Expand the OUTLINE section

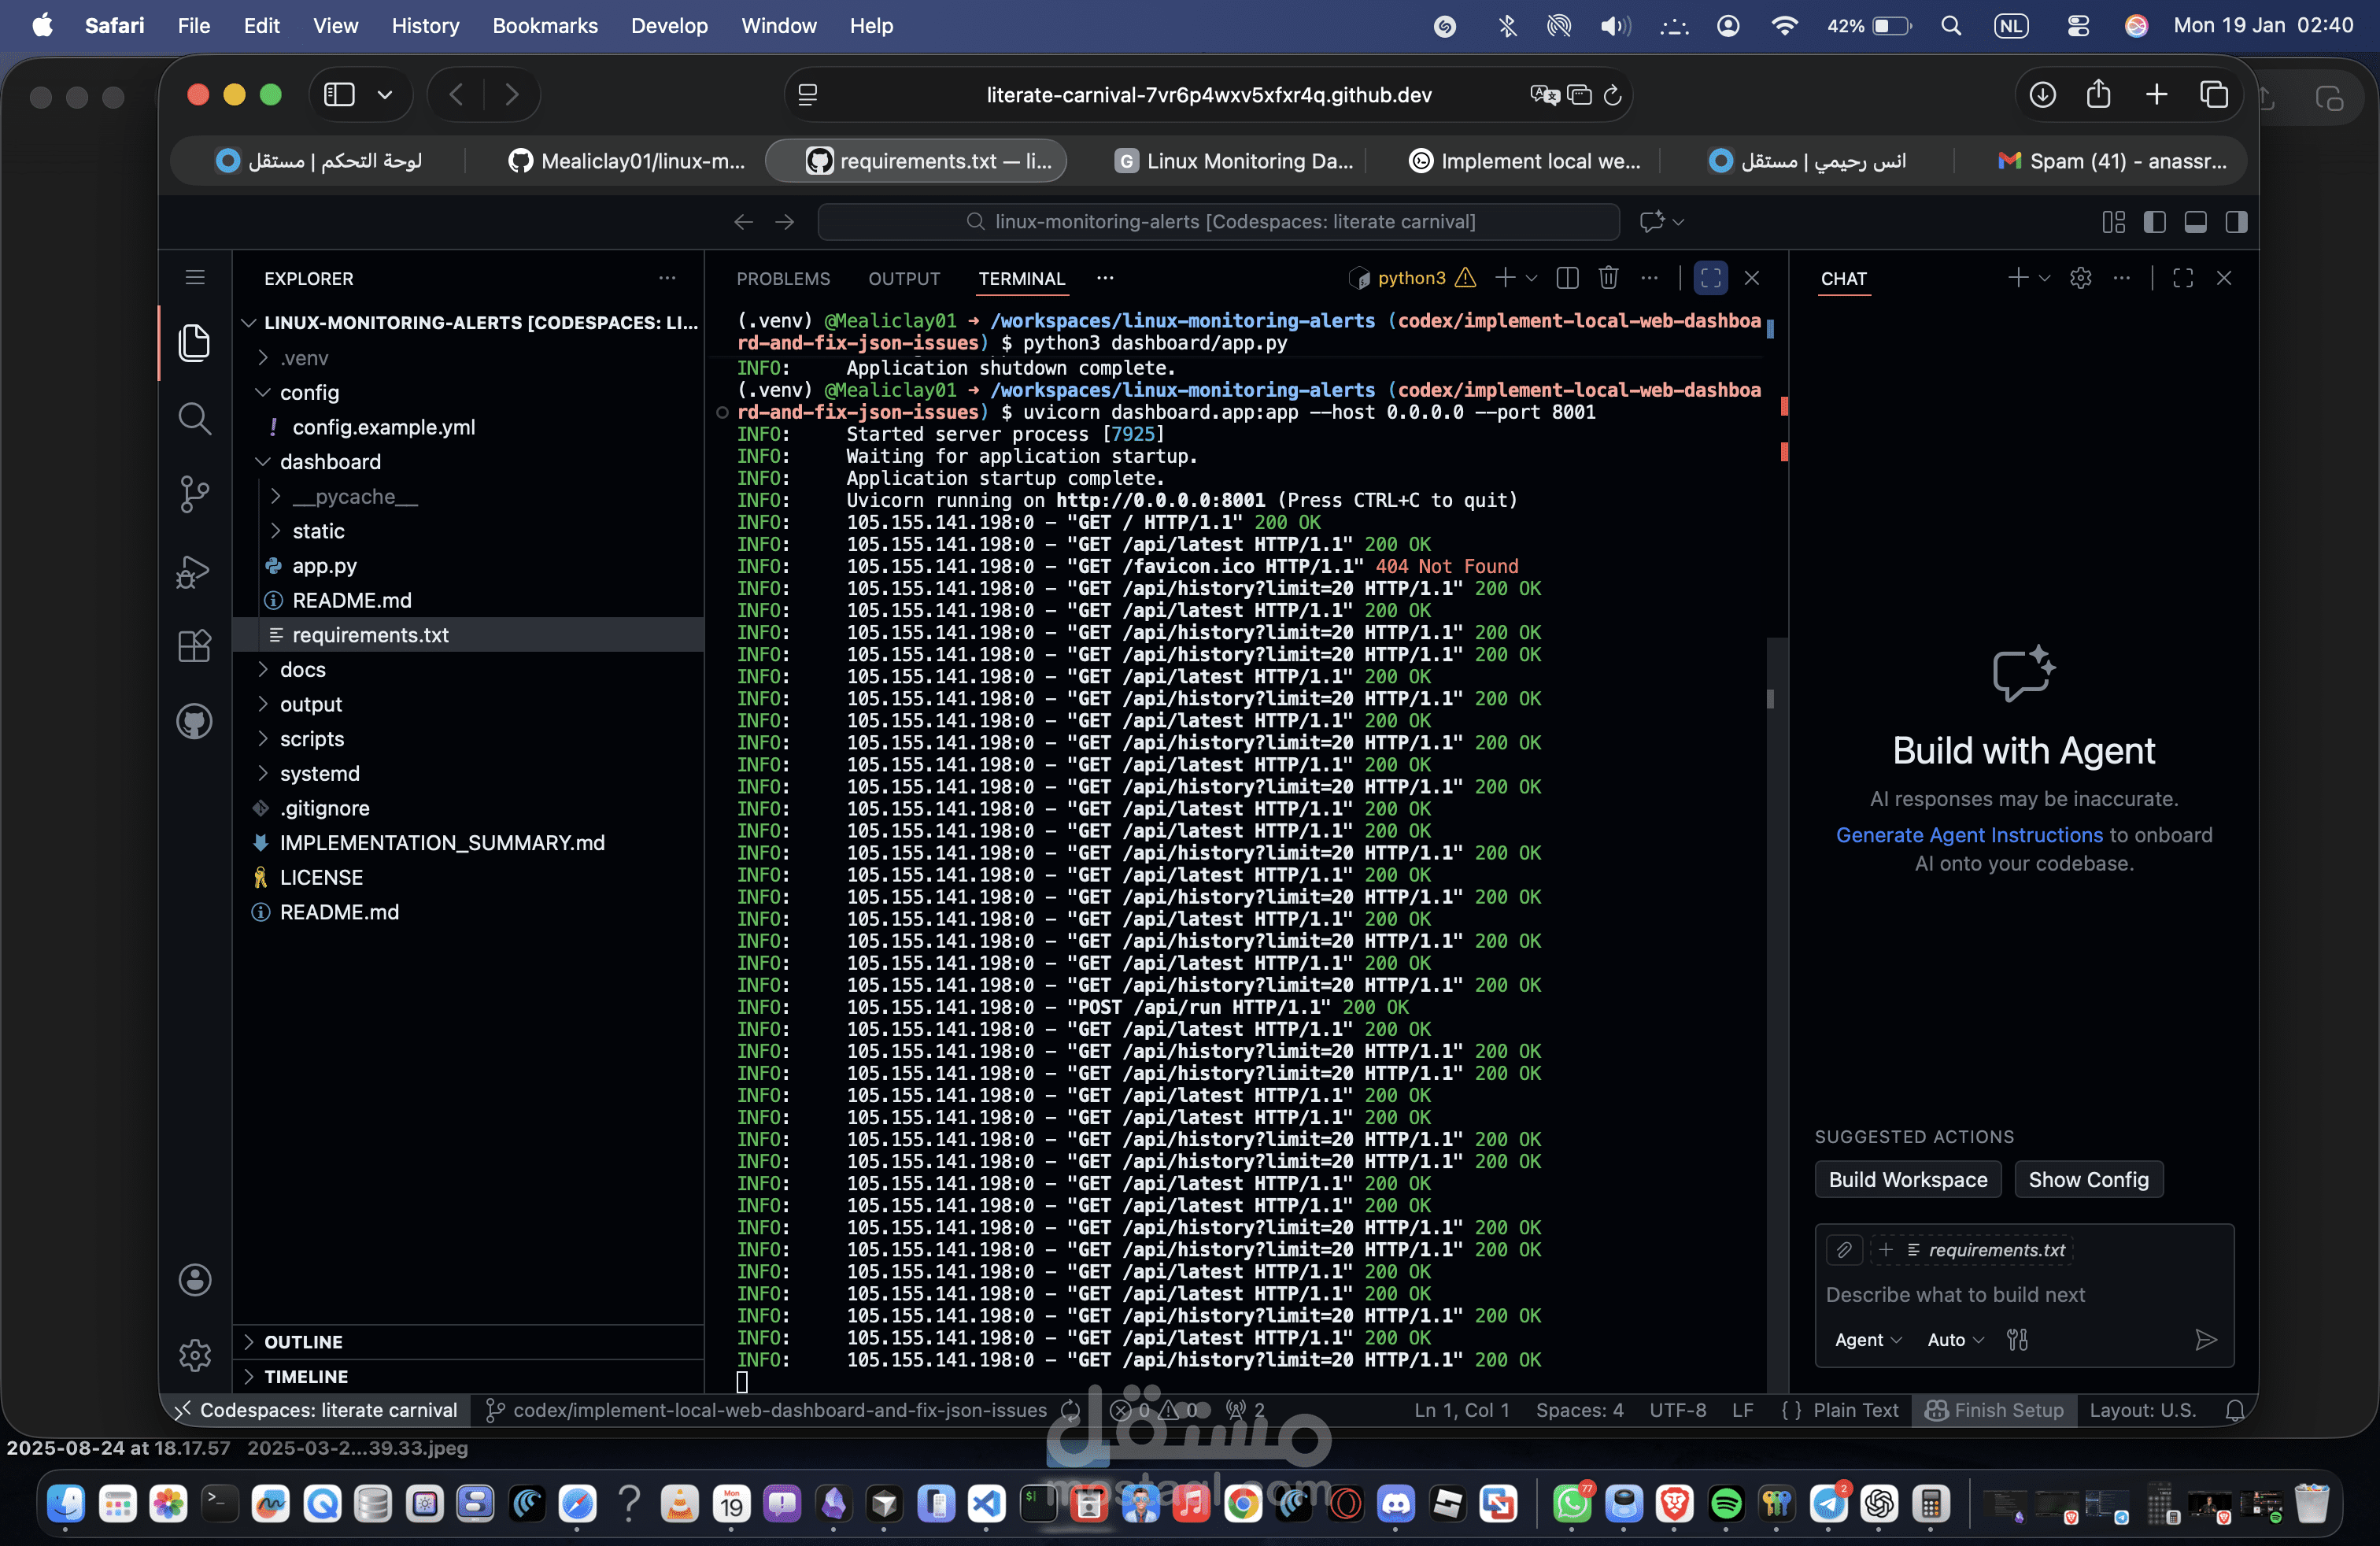click(x=303, y=1341)
